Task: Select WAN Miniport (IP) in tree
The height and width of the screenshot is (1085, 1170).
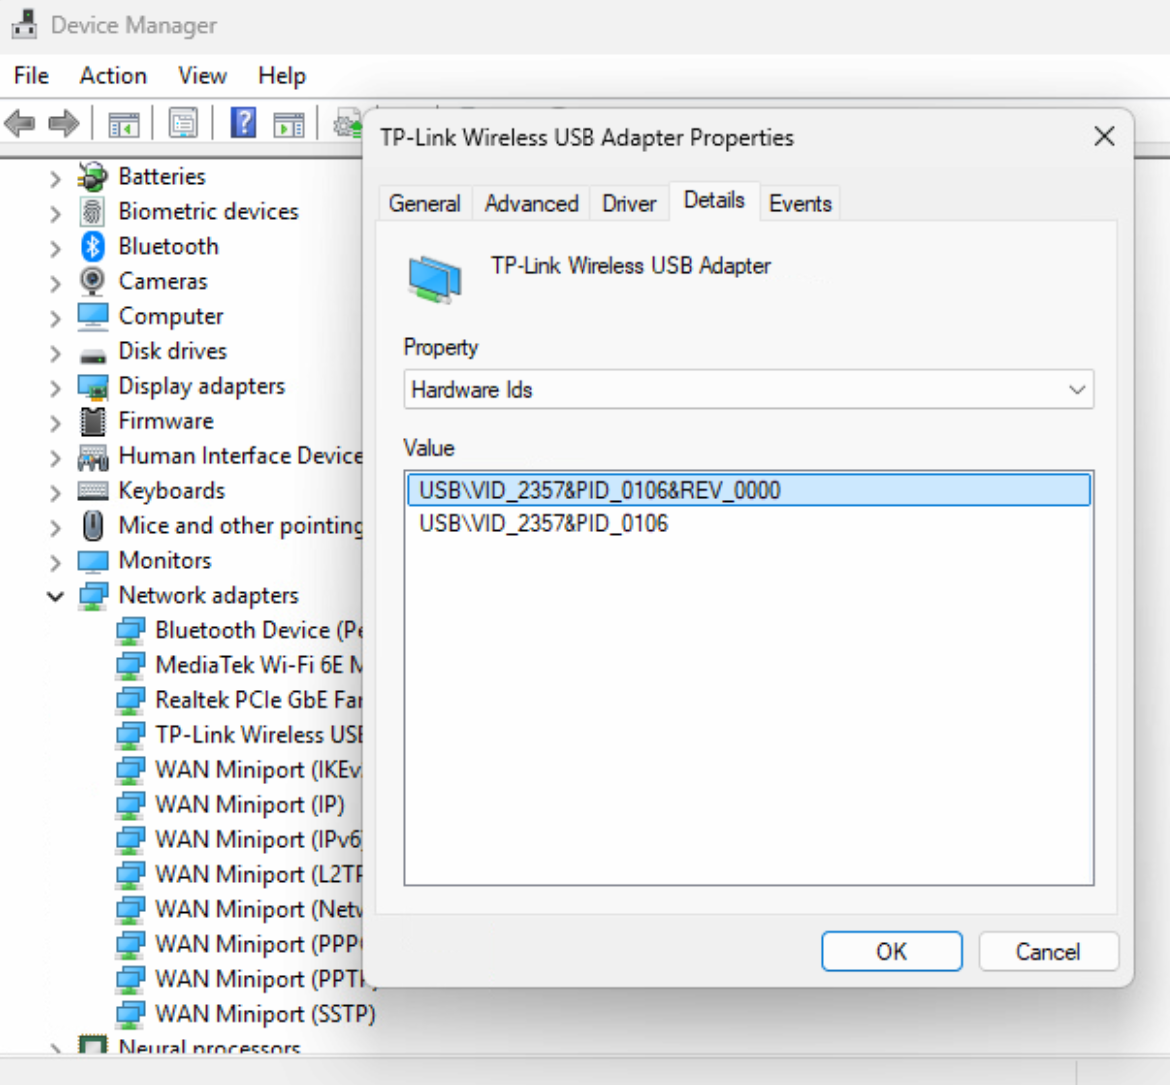Action: 250,805
